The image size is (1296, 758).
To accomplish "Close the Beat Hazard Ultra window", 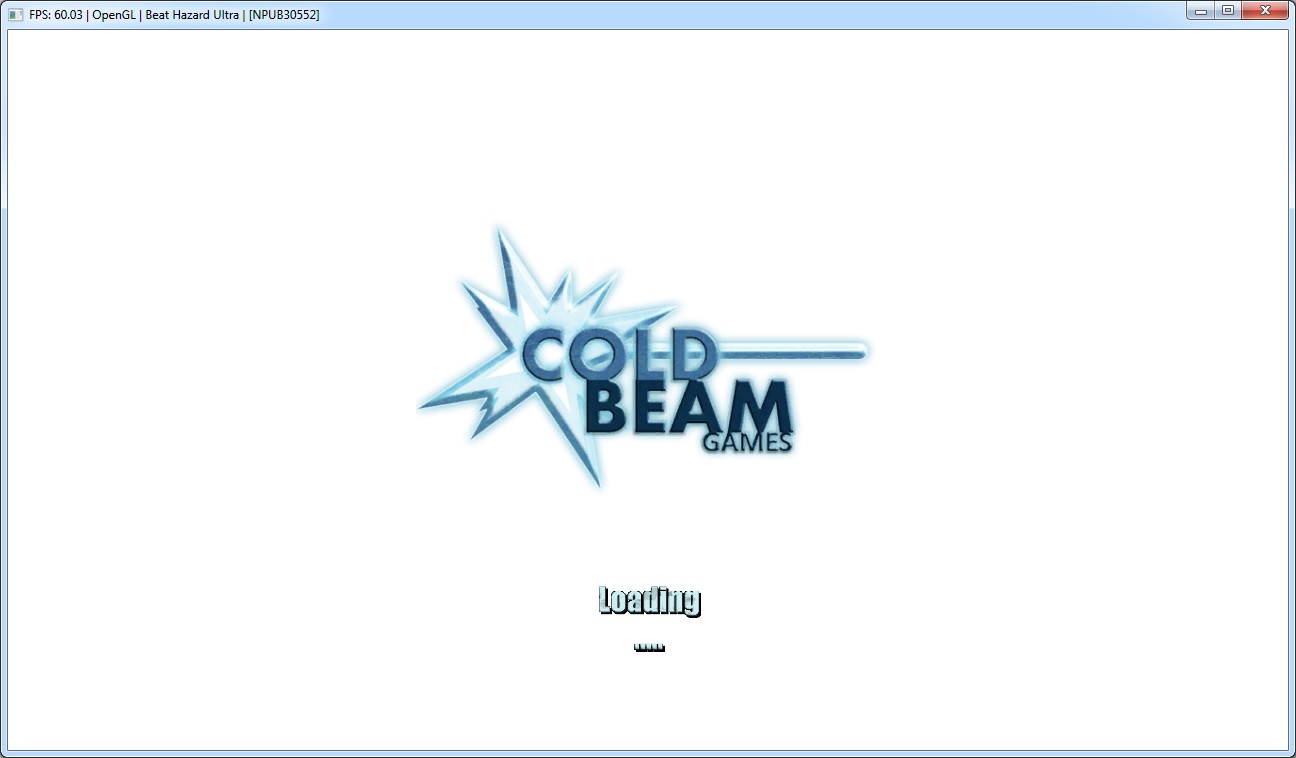I will 1265,10.
